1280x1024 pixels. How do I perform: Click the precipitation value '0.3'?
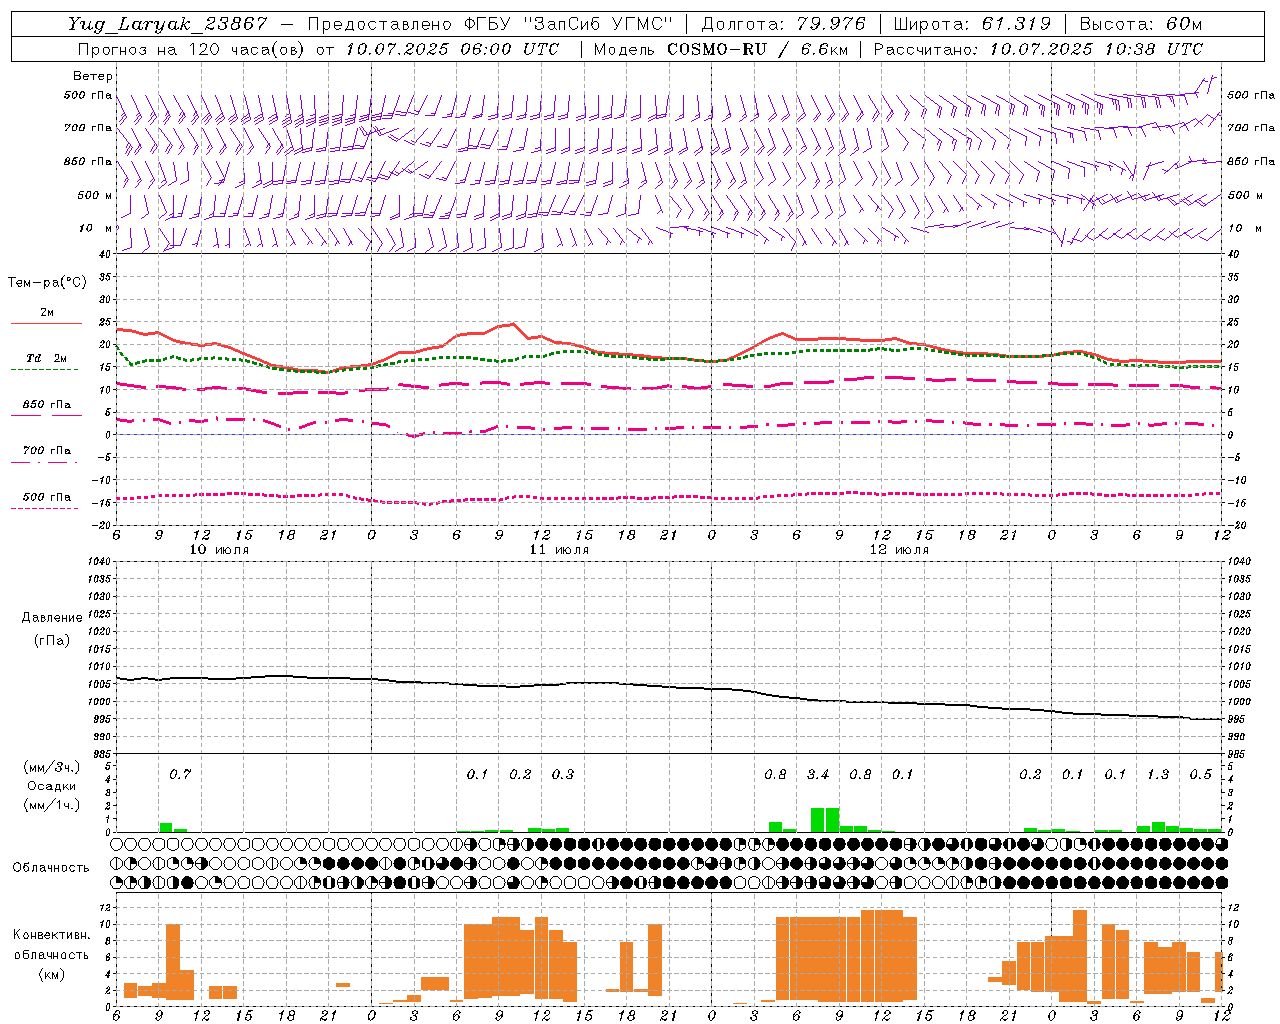563,774
